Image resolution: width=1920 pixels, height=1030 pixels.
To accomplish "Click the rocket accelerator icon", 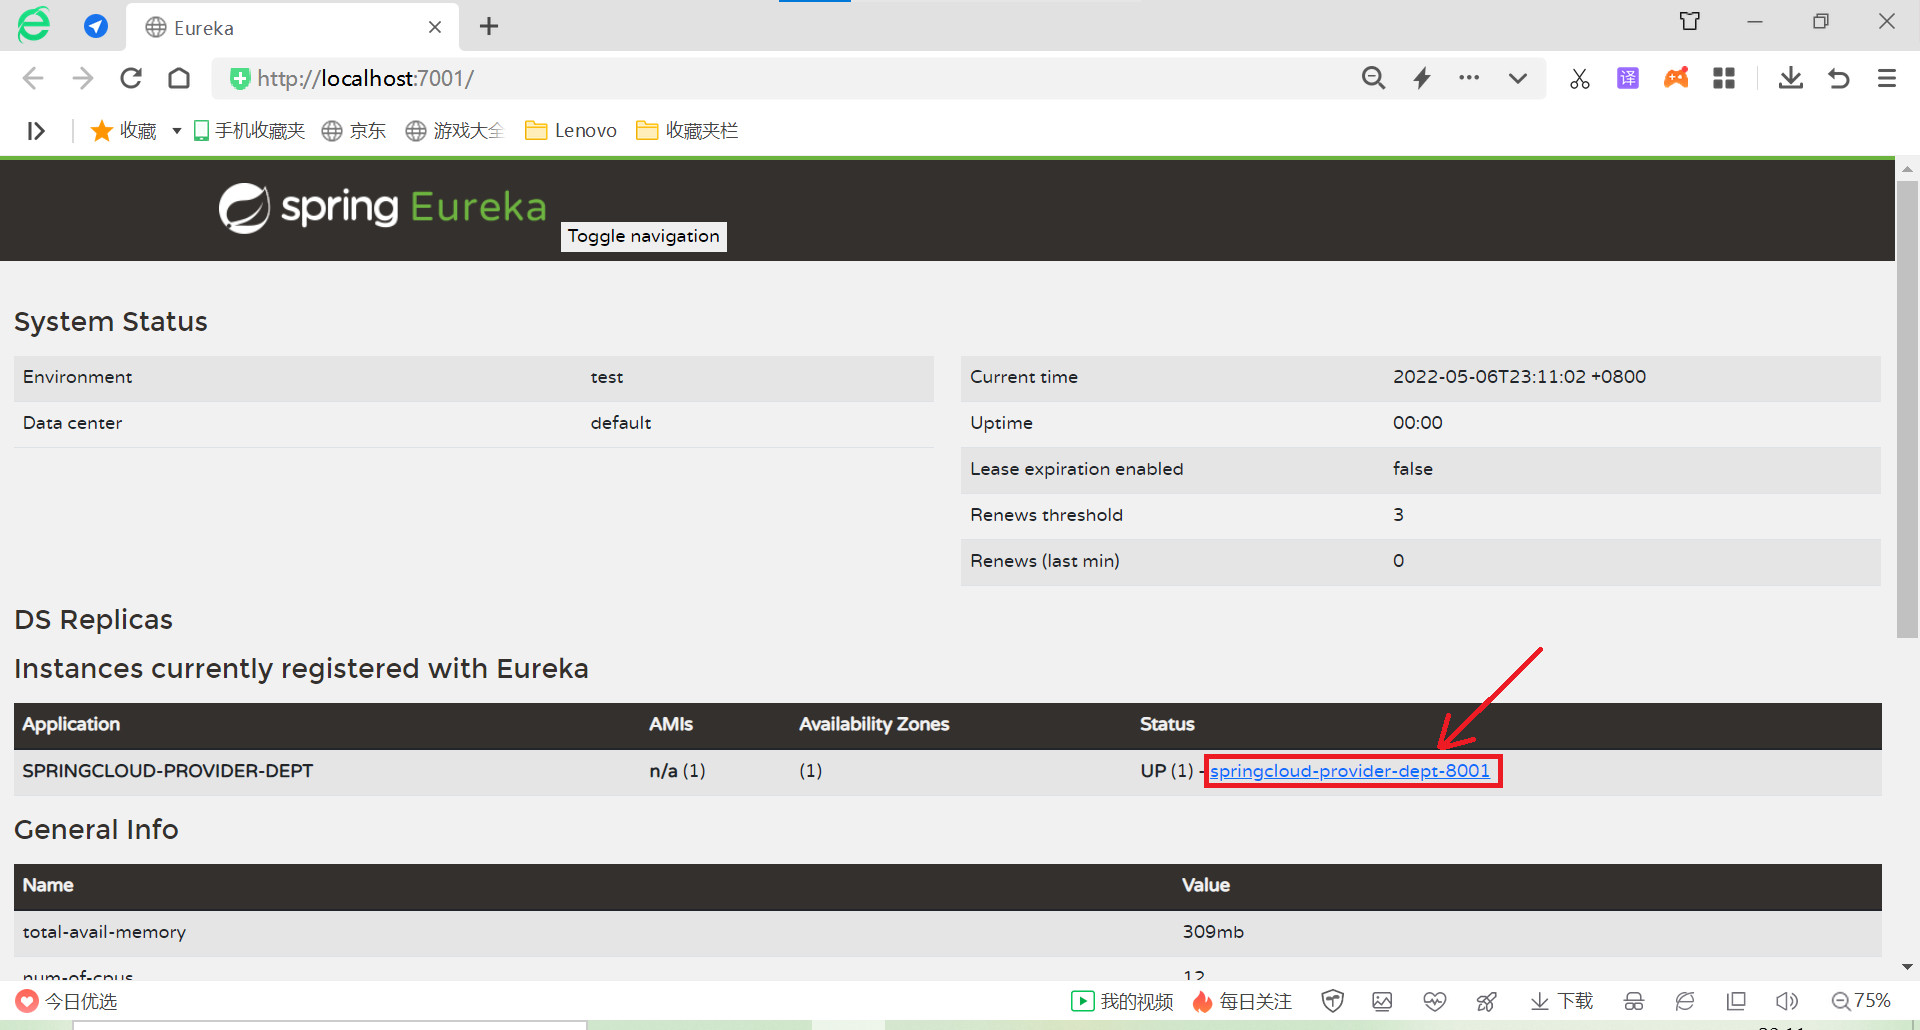I will (x=1487, y=1001).
